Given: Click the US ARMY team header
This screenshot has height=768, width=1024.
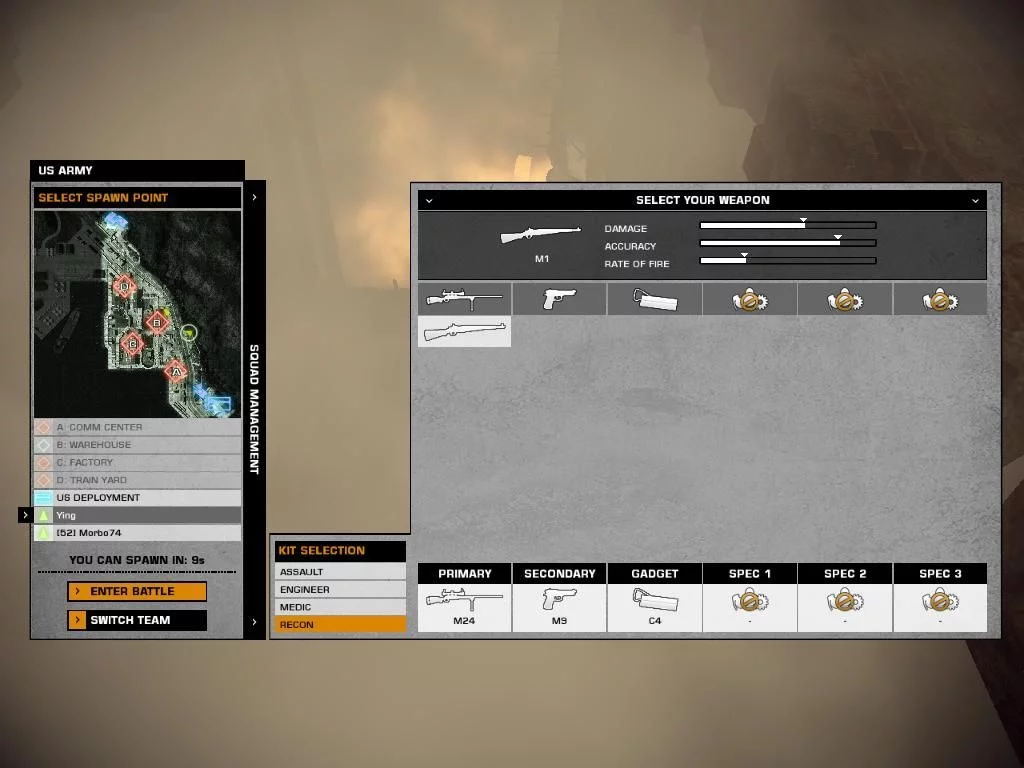Looking at the screenshot, I should tap(137, 170).
